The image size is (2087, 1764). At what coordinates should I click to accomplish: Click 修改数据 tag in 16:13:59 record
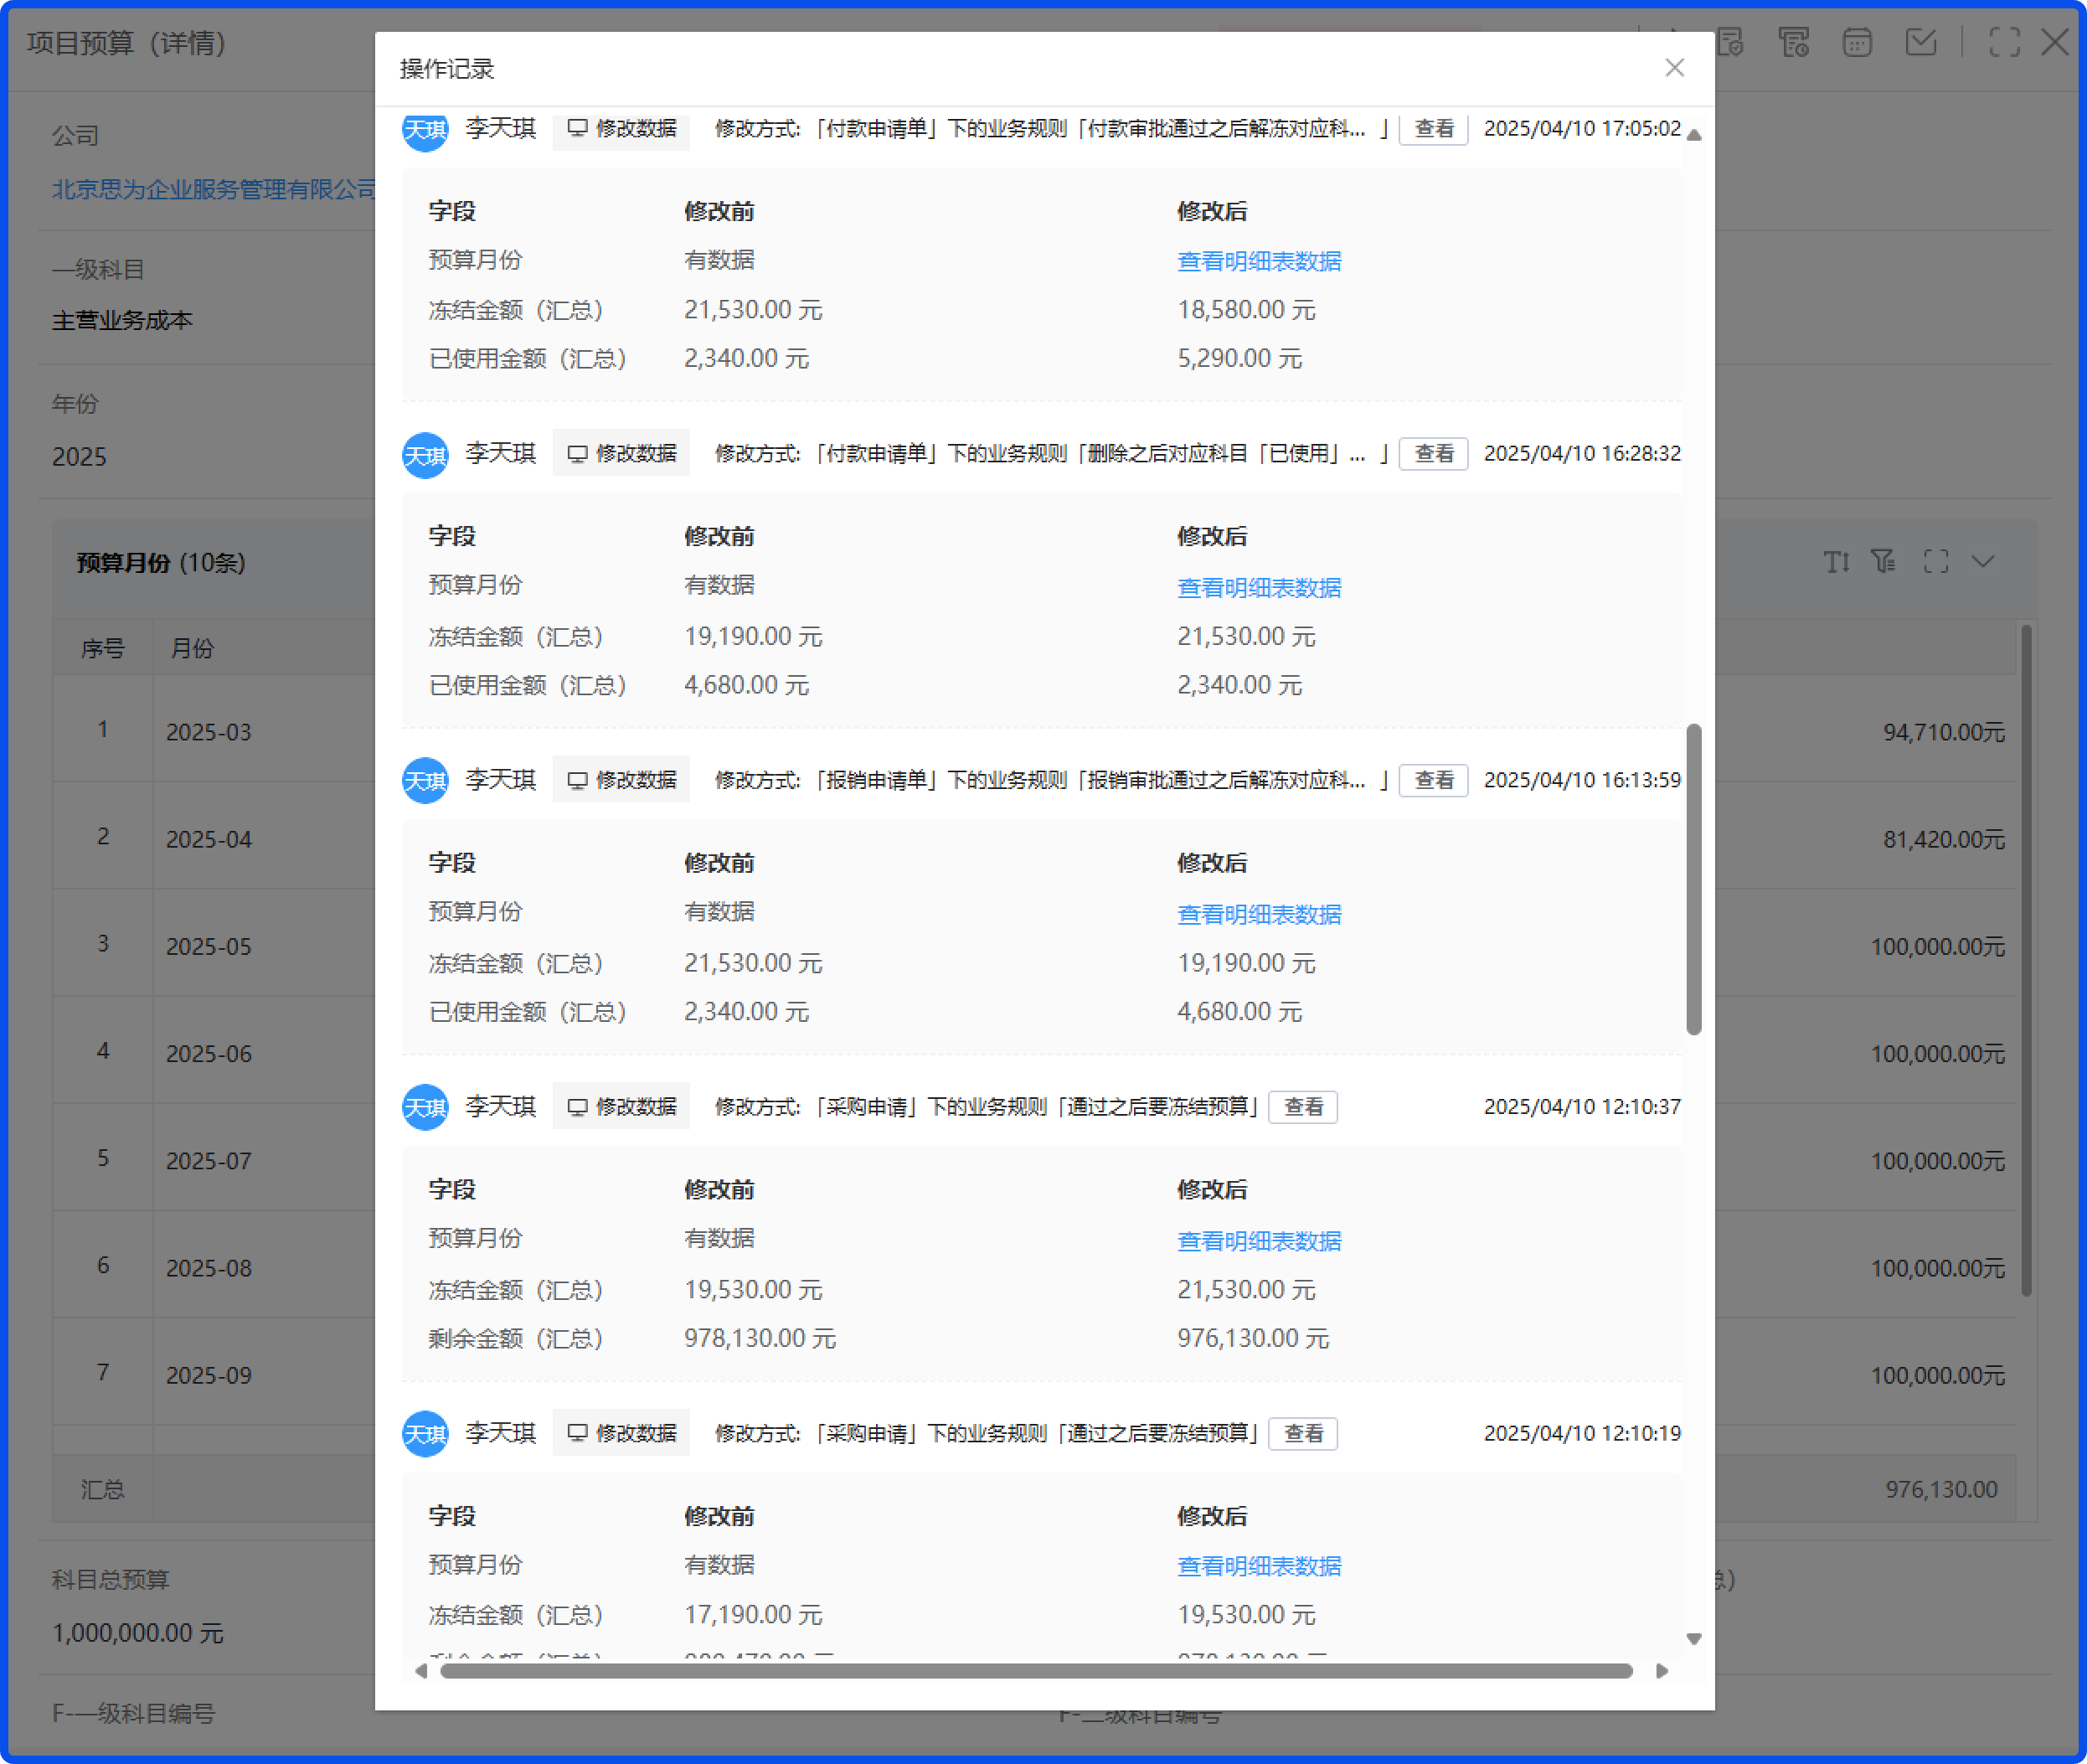(621, 780)
